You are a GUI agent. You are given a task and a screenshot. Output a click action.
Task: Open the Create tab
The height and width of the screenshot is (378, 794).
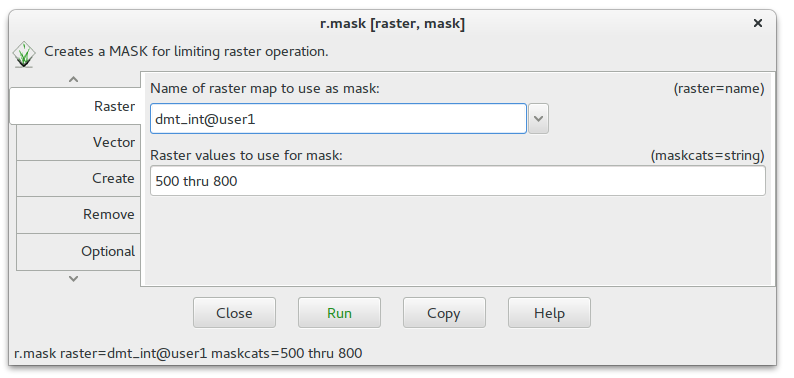[78, 178]
